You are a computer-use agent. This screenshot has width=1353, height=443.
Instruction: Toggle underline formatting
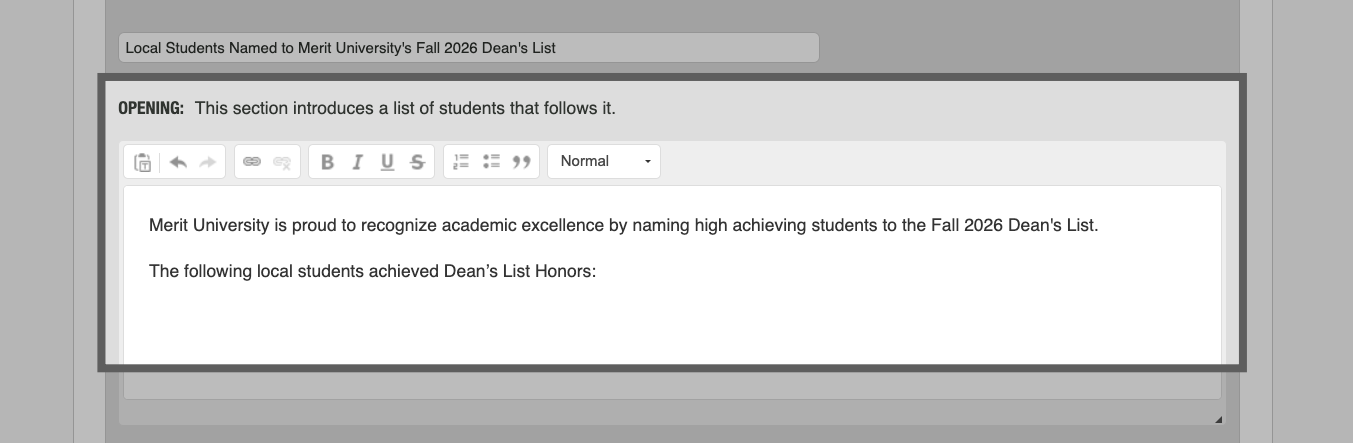click(387, 162)
